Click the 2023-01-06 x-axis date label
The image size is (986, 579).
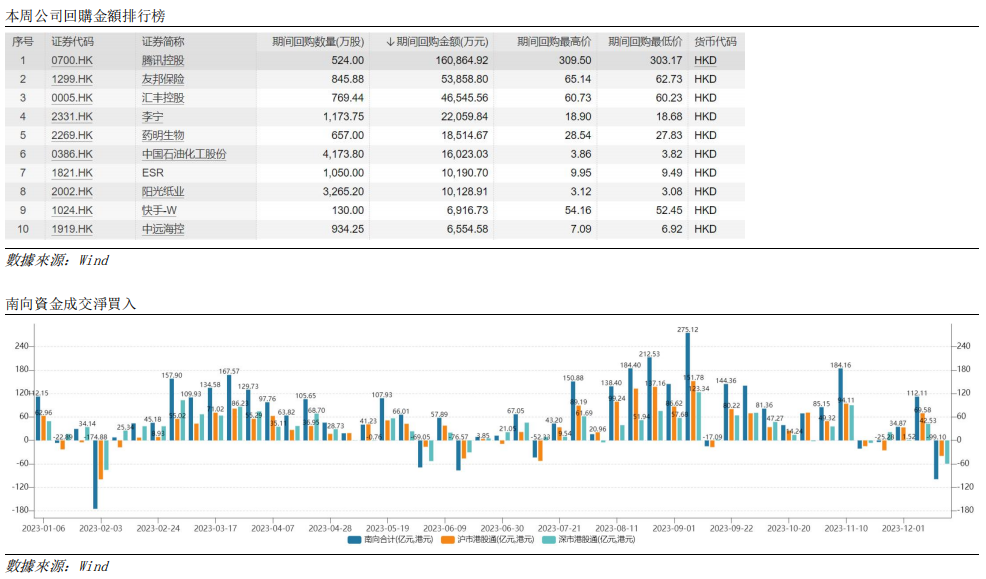(x=43, y=529)
